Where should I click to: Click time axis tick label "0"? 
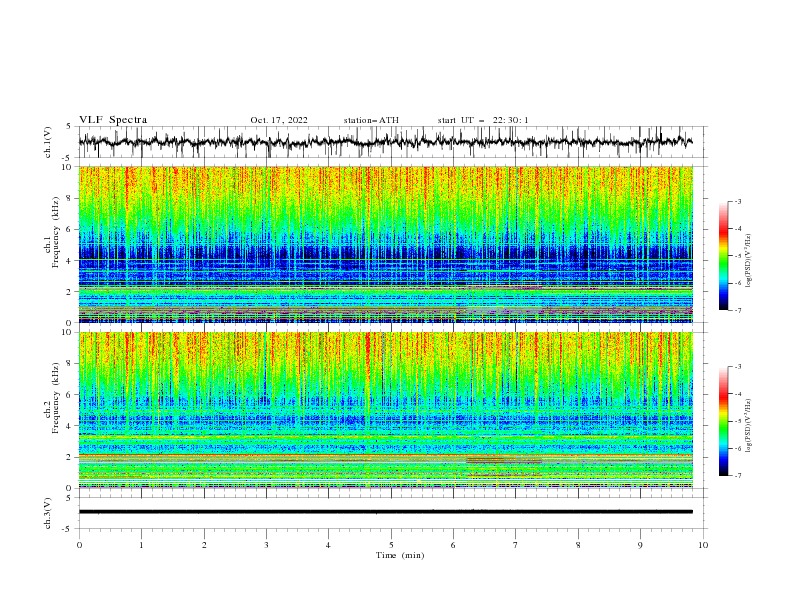[x=79, y=545]
